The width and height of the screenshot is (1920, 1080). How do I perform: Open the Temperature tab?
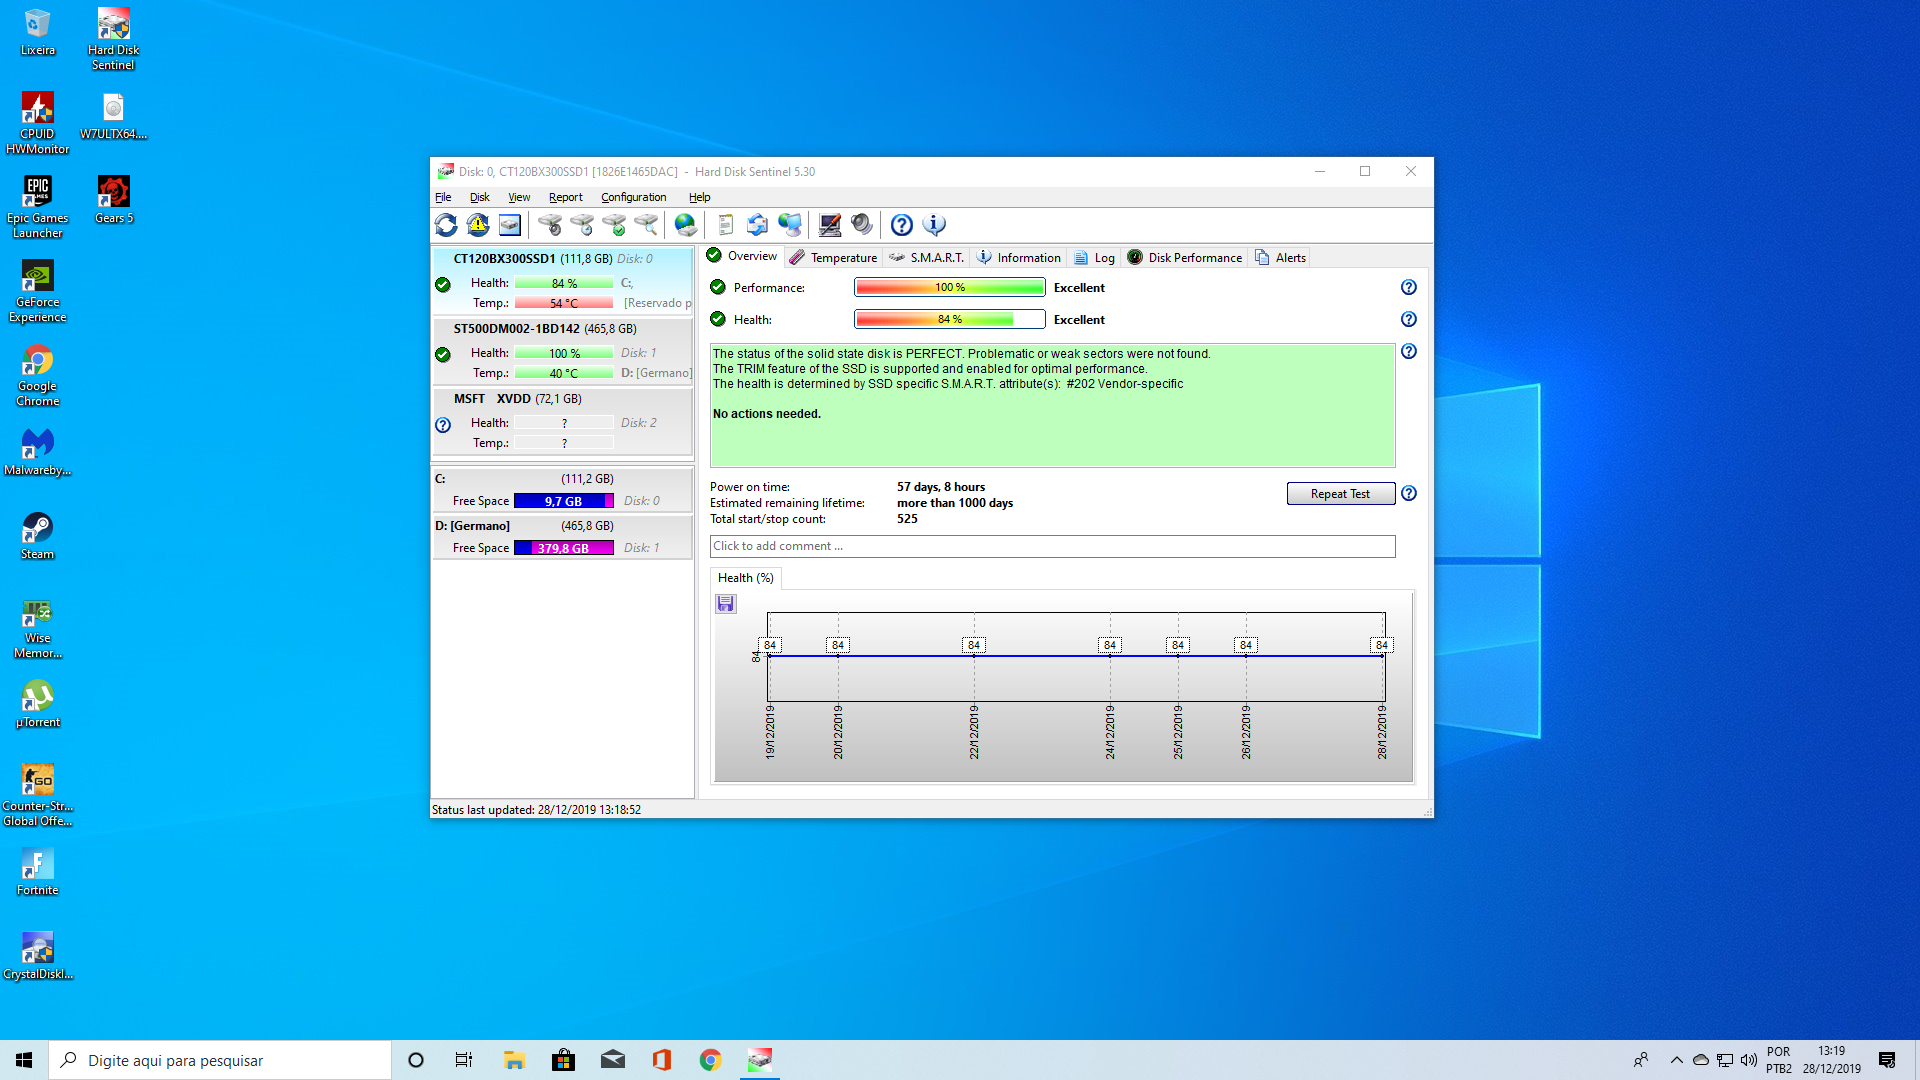pyautogui.click(x=834, y=258)
